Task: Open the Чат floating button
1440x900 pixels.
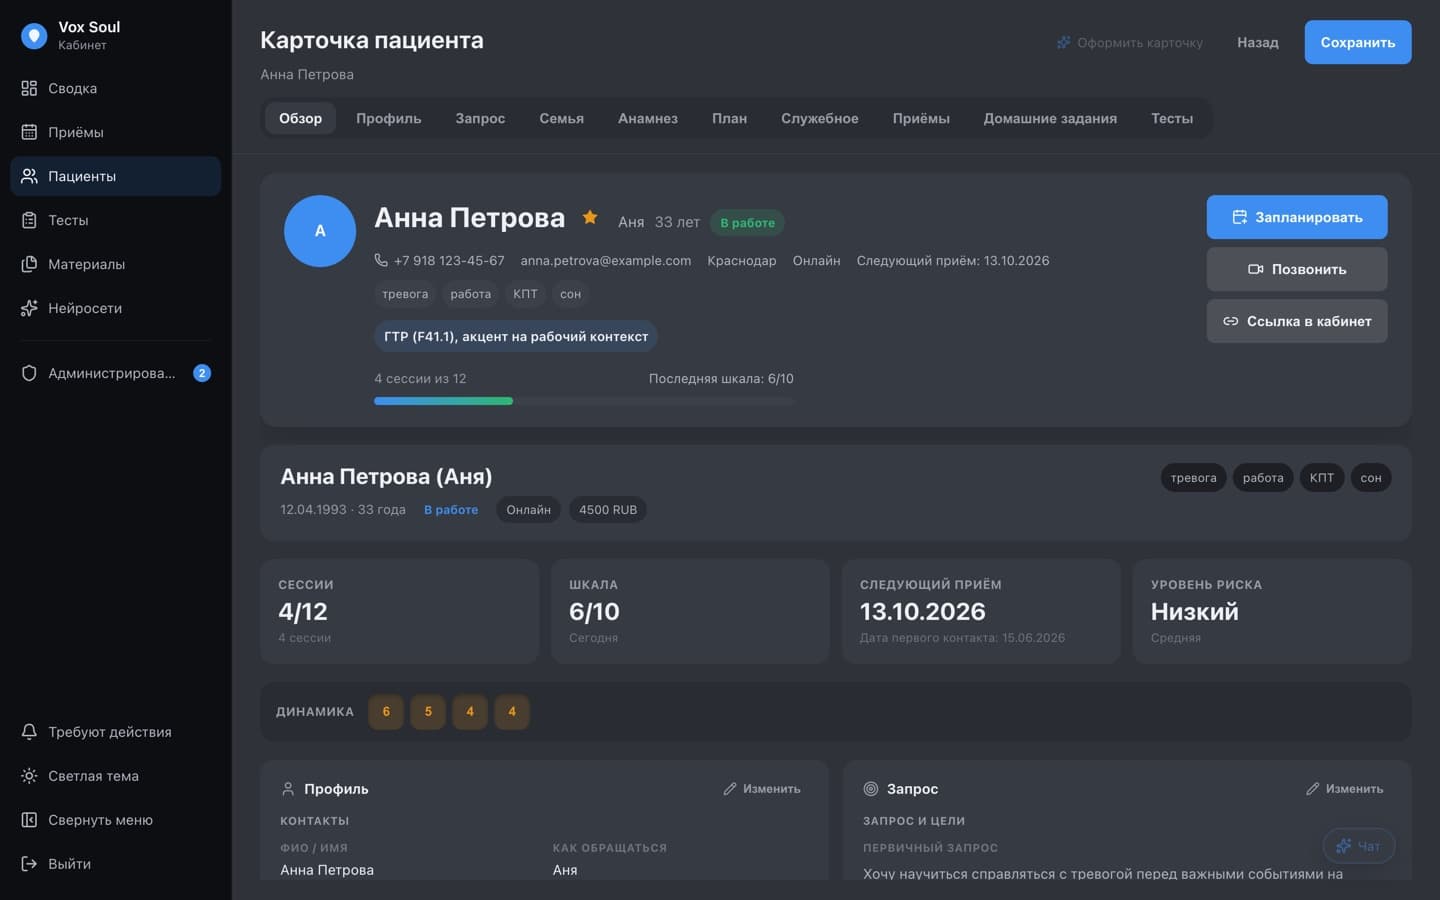Action: pyautogui.click(x=1359, y=846)
